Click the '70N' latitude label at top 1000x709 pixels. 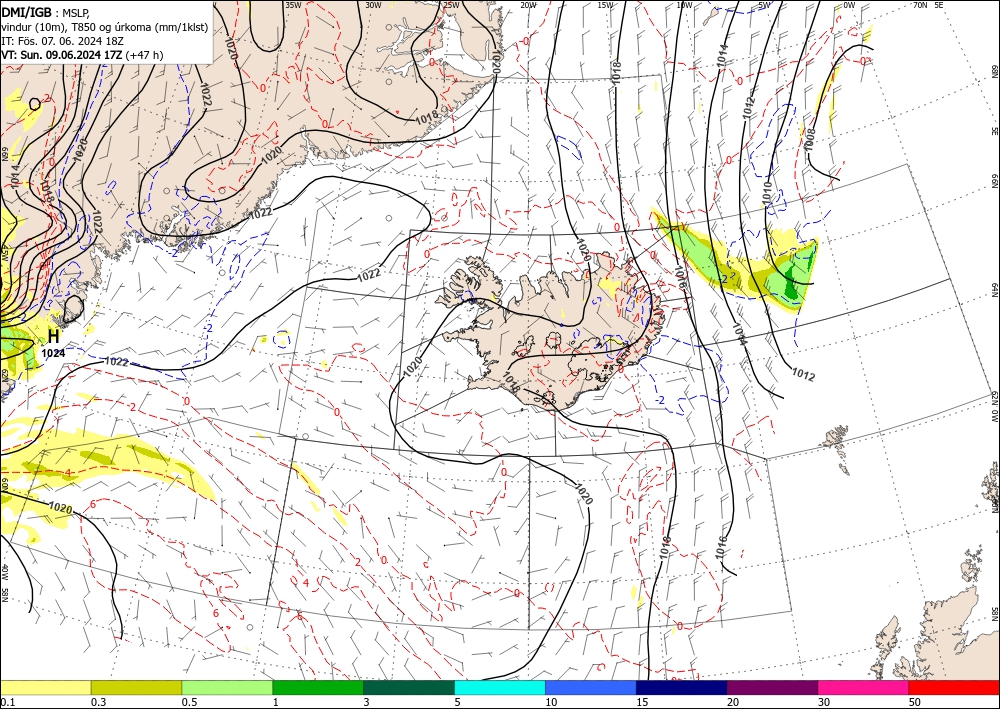[920, 5]
